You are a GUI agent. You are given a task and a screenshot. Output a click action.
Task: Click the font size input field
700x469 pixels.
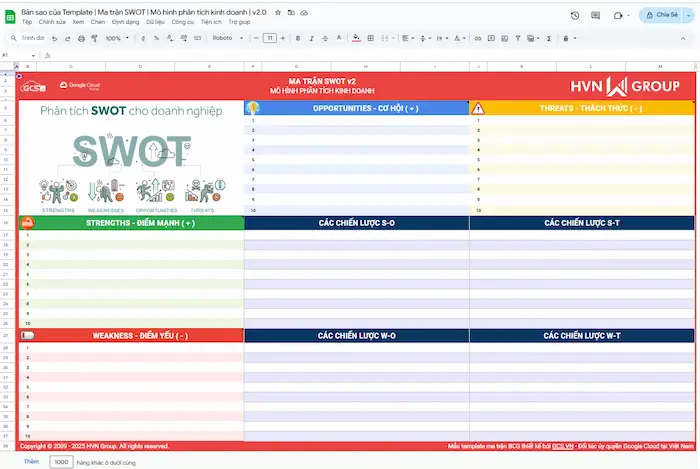pos(269,38)
